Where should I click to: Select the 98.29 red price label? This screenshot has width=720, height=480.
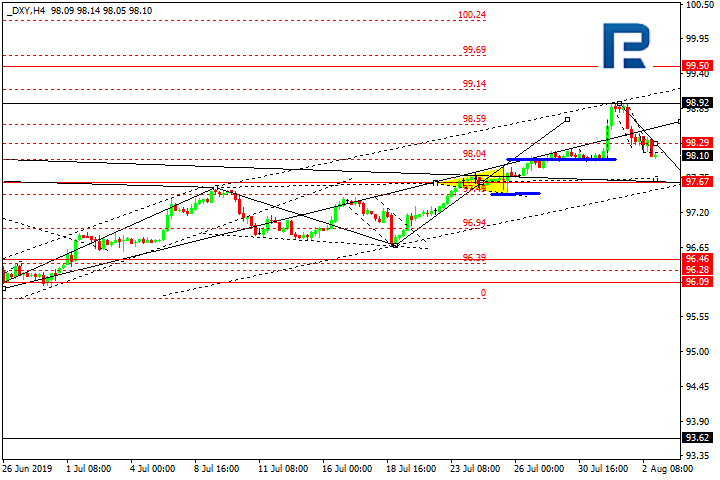697,142
